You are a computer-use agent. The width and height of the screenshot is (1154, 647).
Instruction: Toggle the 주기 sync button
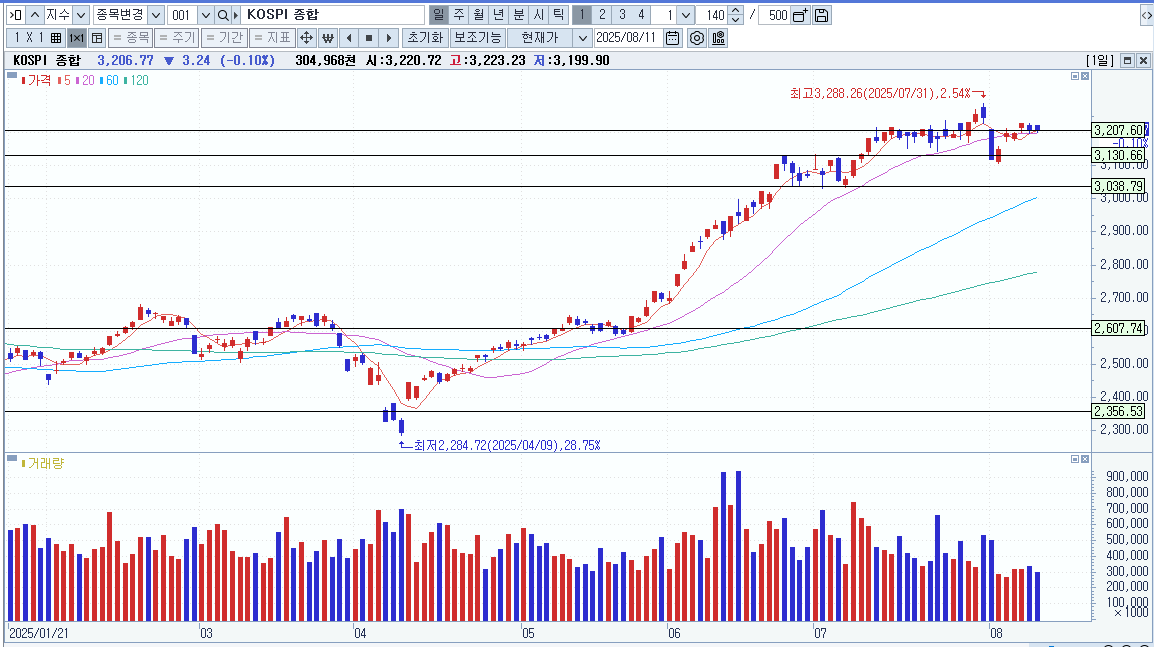click(x=177, y=38)
